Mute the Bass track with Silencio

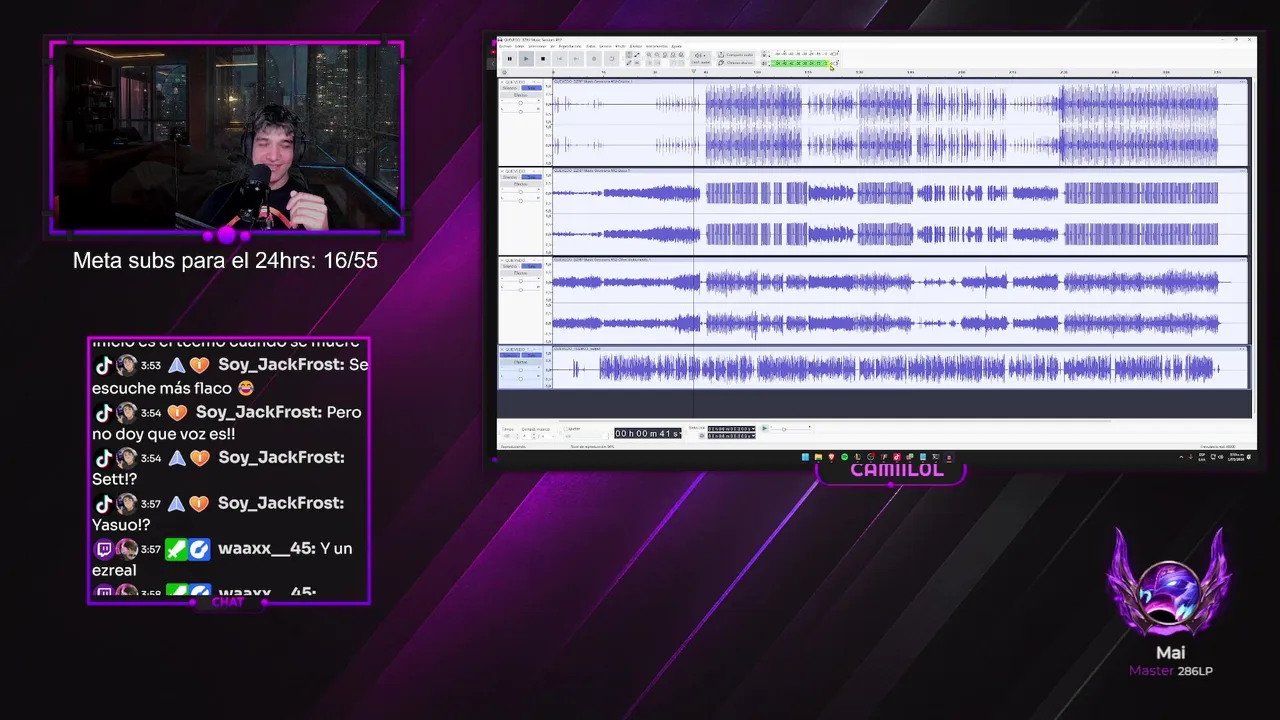click(x=510, y=177)
